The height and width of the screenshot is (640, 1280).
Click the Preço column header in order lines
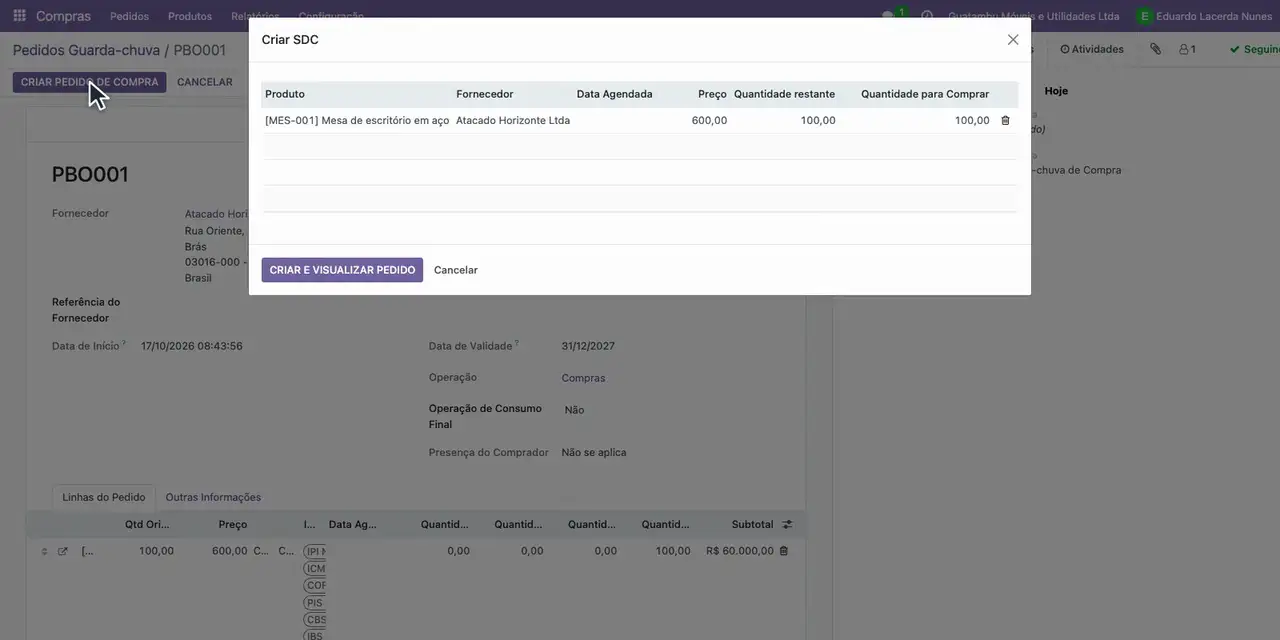[x=232, y=524]
